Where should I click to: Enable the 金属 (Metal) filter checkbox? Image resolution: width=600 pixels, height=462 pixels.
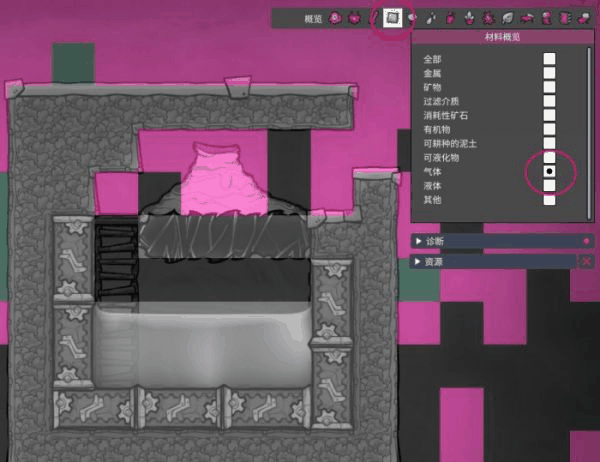pyautogui.click(x=549, y=74)
